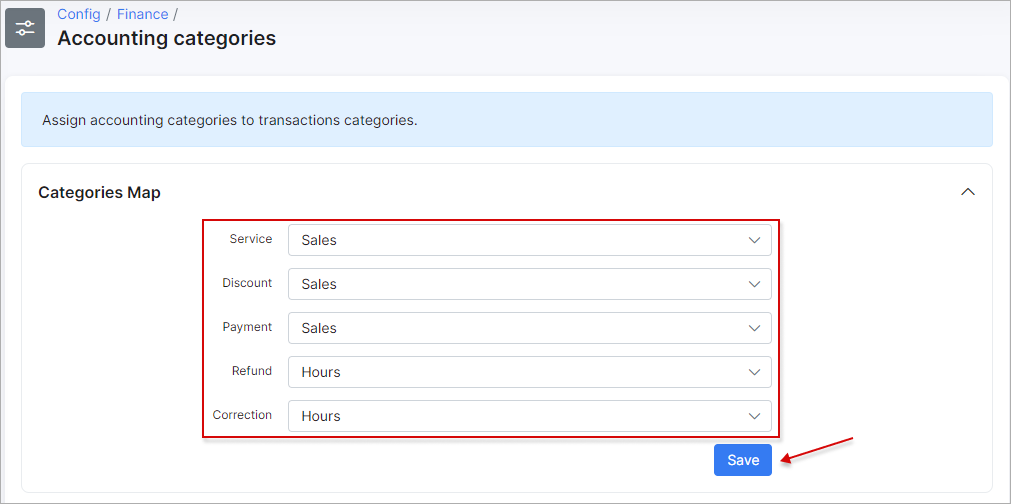This screenshot has height=504, width=1011.
Task: Click the blue info banner text
Action: [x=230, y=121]
